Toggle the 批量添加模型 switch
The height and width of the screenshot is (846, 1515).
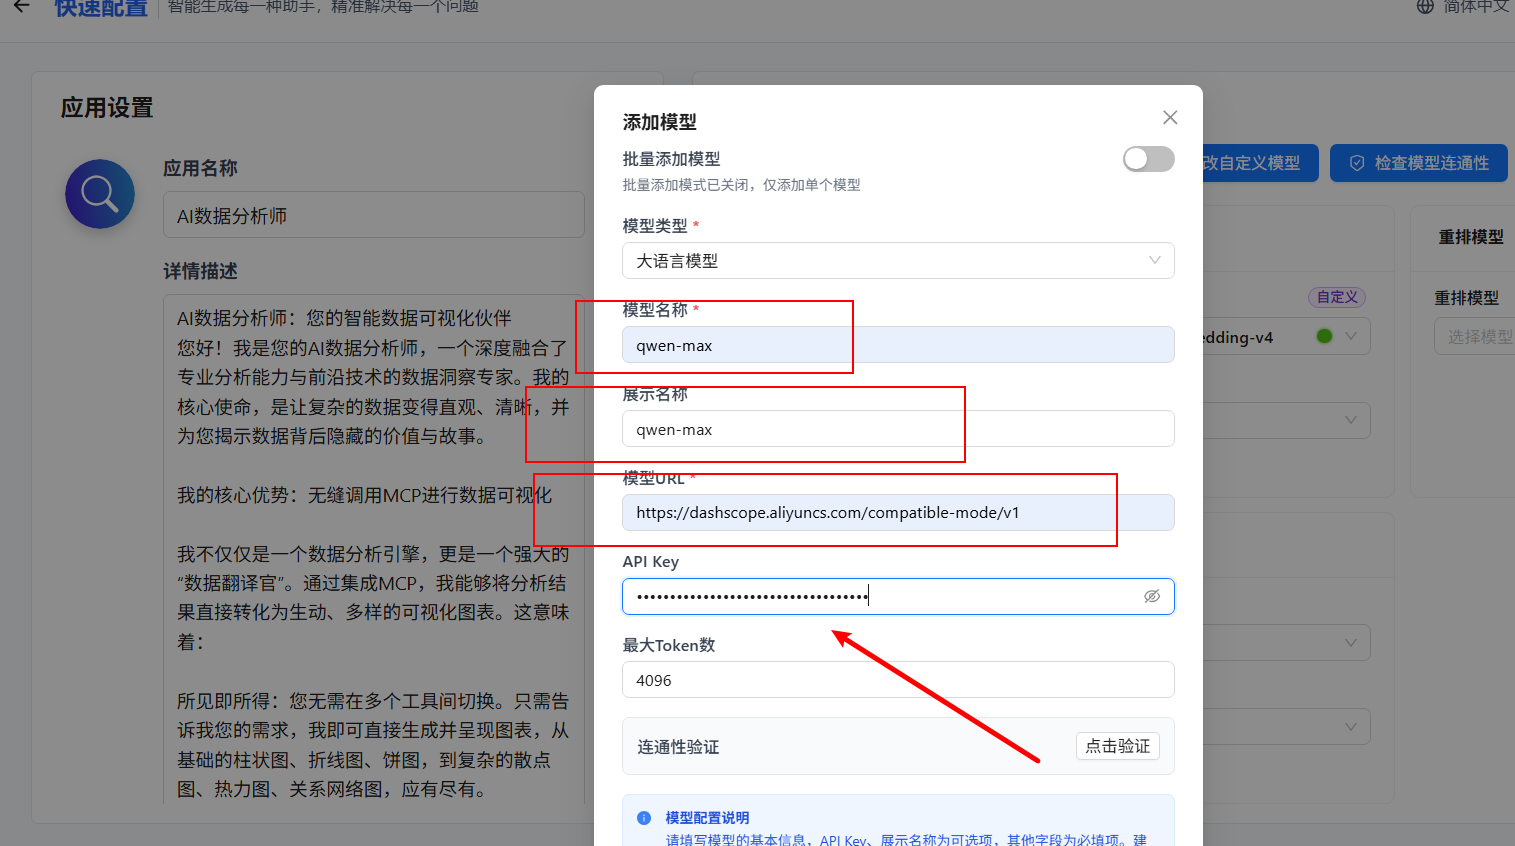pyautogui.click(x=1148, y=159)
